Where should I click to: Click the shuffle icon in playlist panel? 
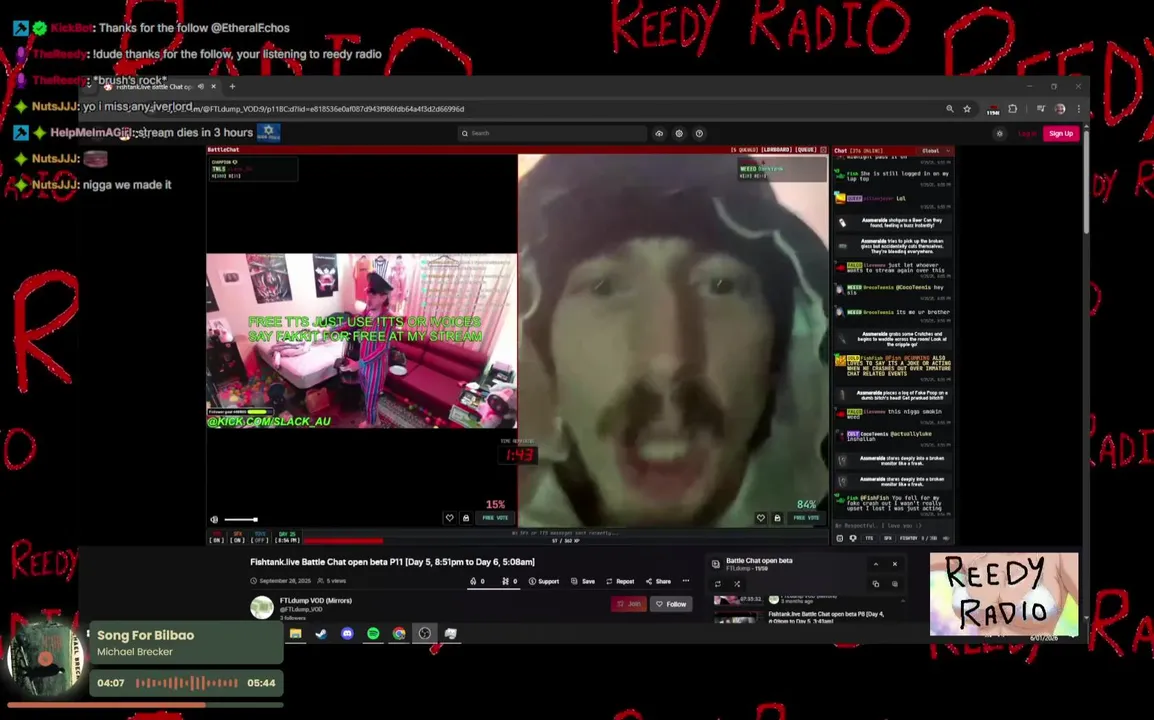click(737, 584)
